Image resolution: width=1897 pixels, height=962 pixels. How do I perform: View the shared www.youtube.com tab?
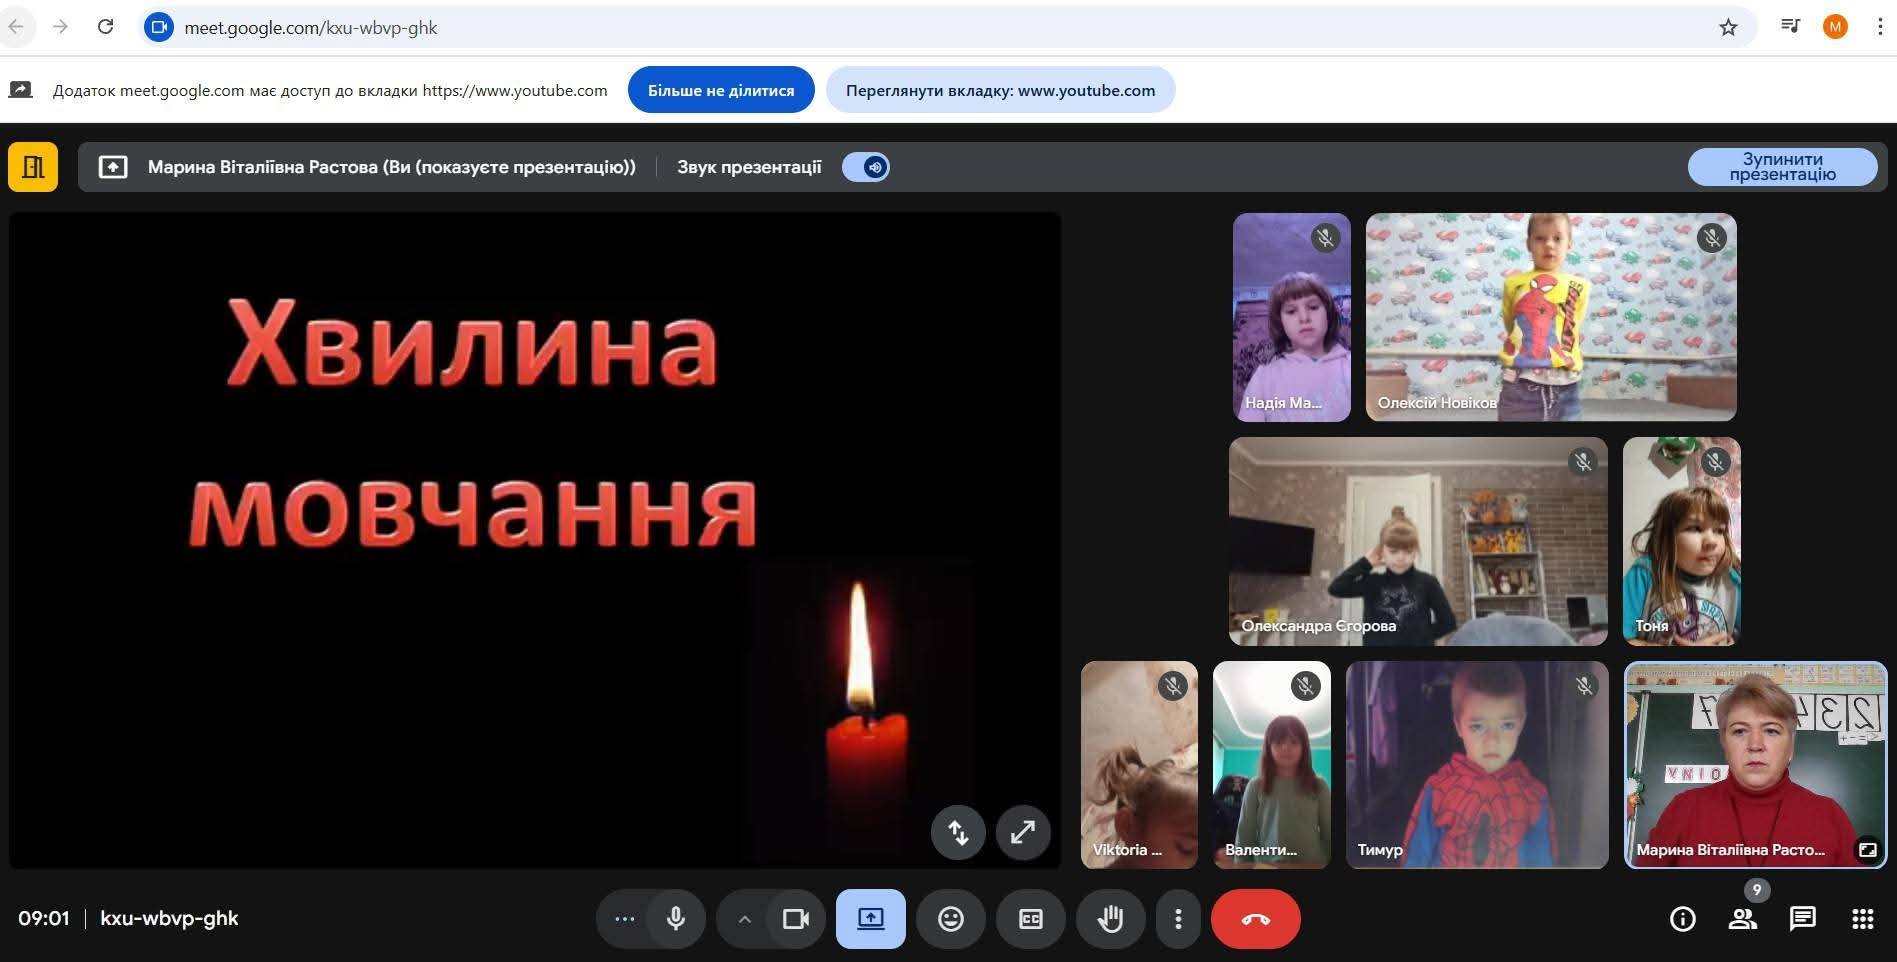[1000, 90]
